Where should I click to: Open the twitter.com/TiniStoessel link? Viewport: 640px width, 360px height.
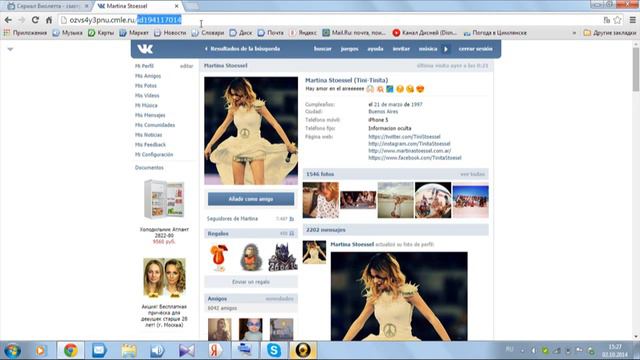coord(404,137)
